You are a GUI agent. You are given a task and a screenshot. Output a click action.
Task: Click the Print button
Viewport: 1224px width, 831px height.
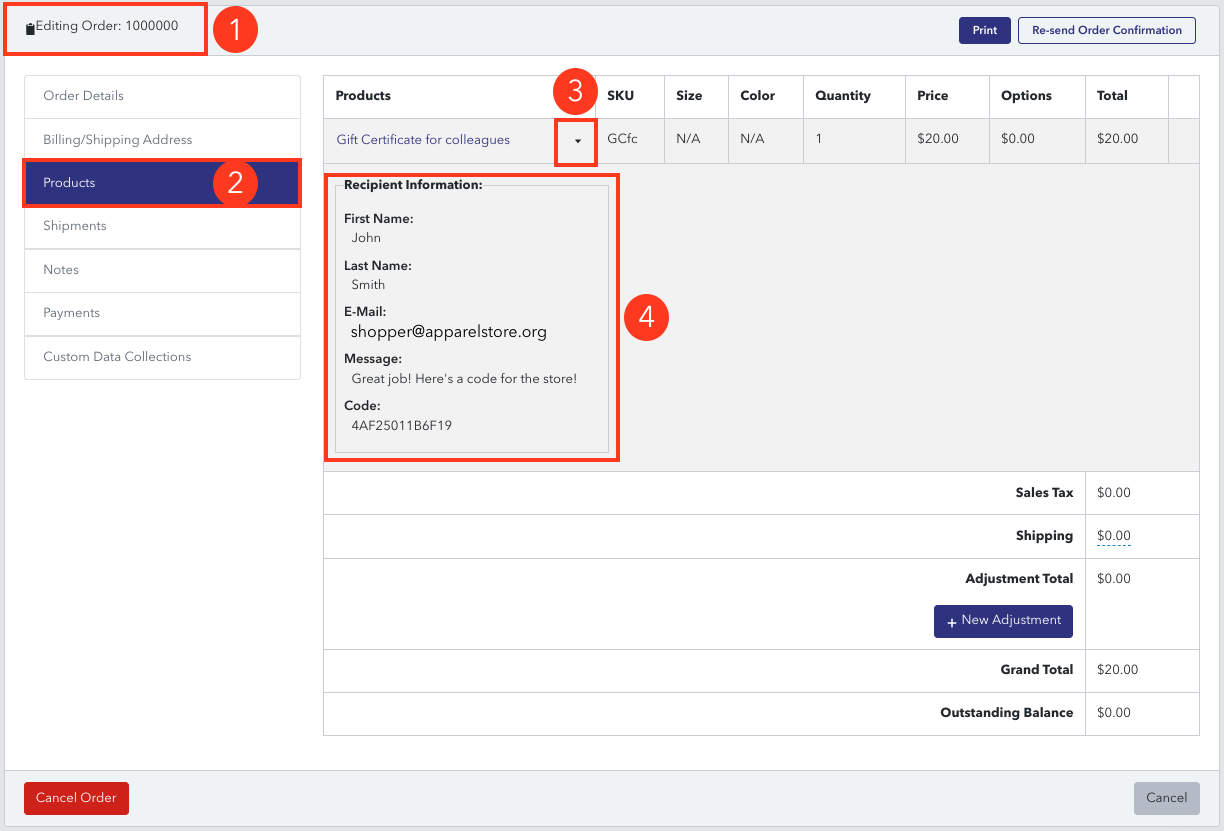(x=985, y=30)
